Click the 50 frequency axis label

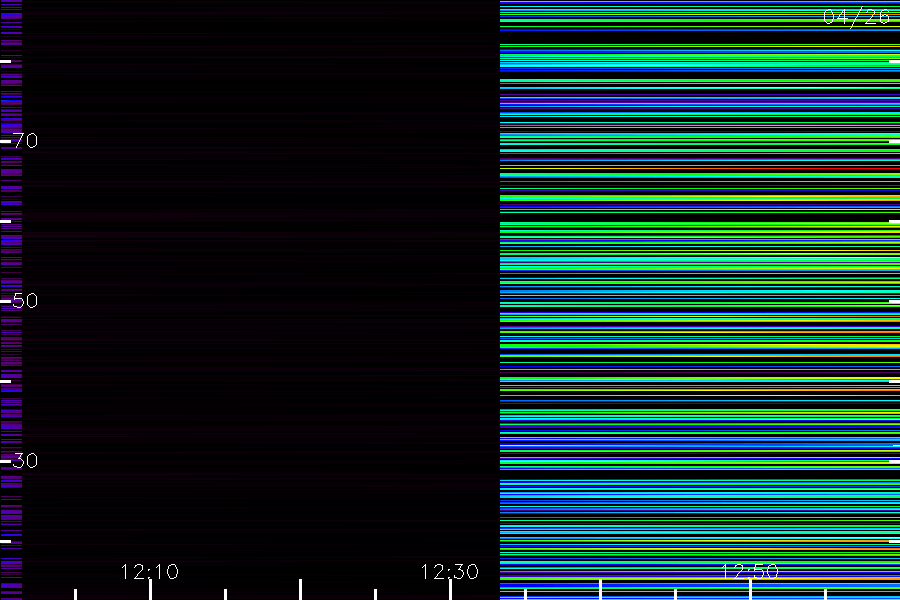pos(25,300)
